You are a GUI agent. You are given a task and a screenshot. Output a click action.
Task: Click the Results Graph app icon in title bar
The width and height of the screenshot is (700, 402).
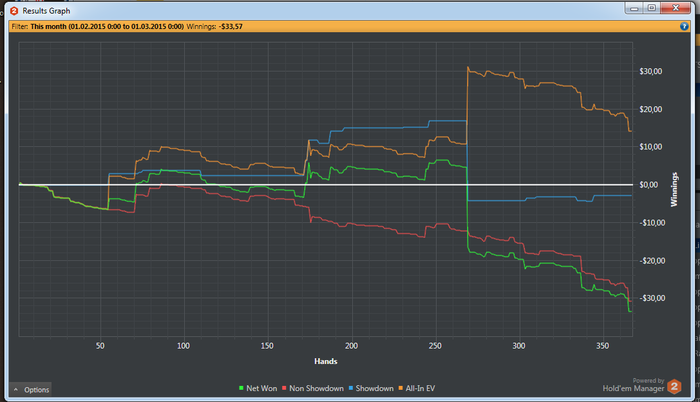[x=14, y=11]
